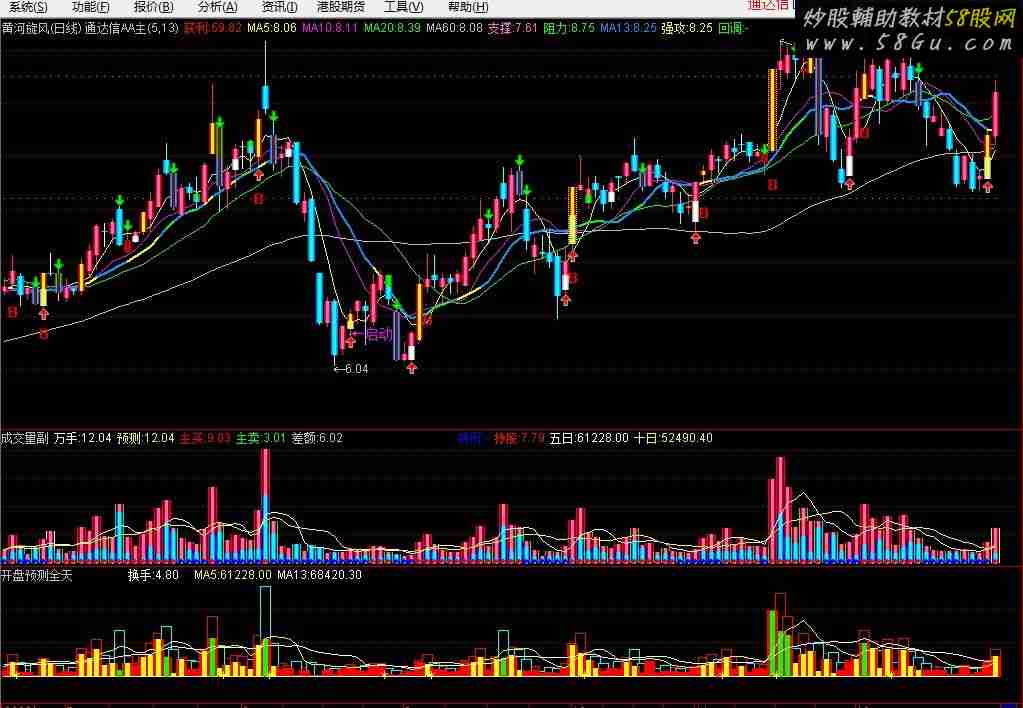Click the MA5:61228.00 volume average label

(x=233, y=575)
